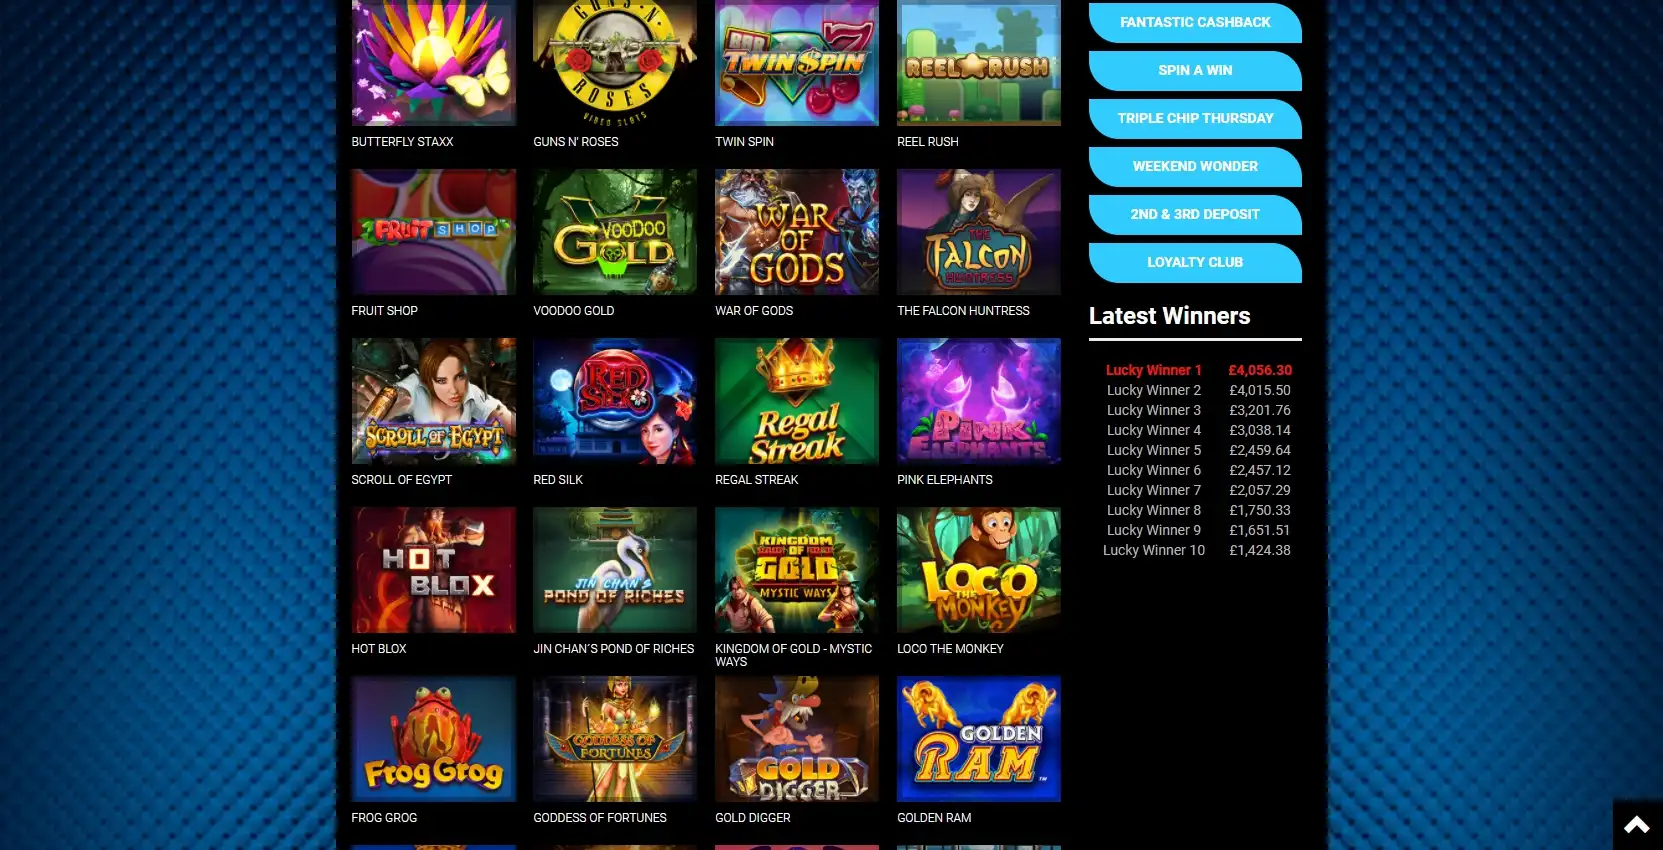Viewport: 1663px width, 850px height.
Task: Select the War of Gods game image
Action: (797, 232)
